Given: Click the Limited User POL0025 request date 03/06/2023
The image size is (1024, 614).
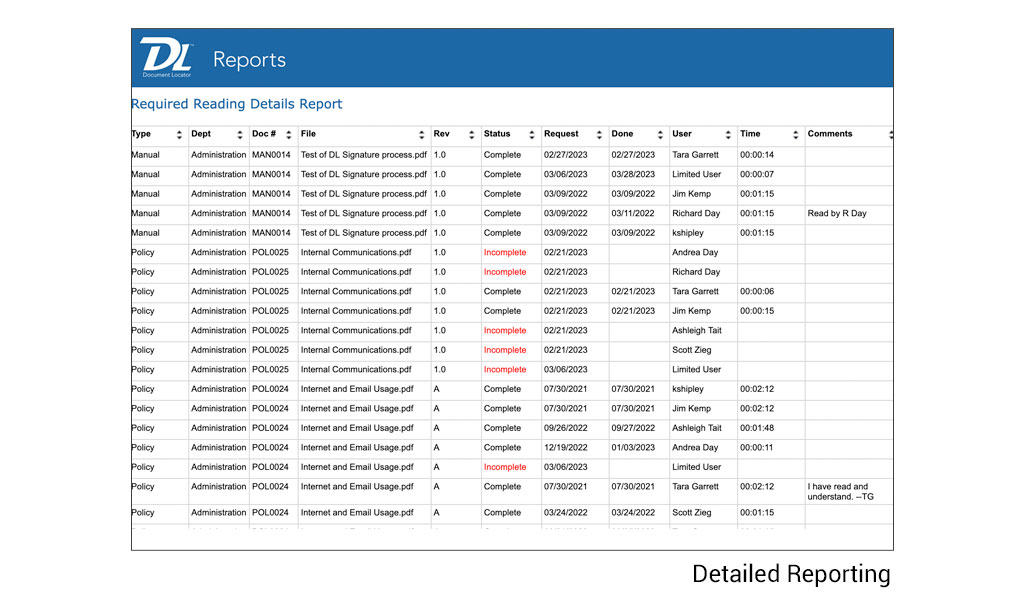Looking at the screenshot, I should 566,370.
